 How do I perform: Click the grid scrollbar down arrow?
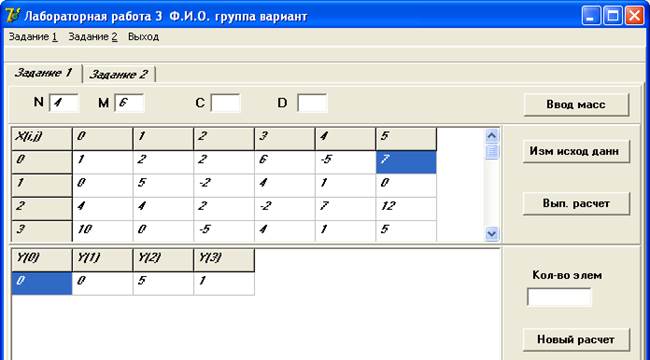(x=492, y=234)
